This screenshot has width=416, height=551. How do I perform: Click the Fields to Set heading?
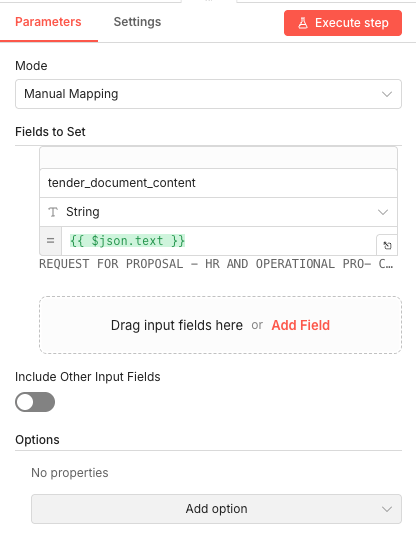[x=50, y=132]
